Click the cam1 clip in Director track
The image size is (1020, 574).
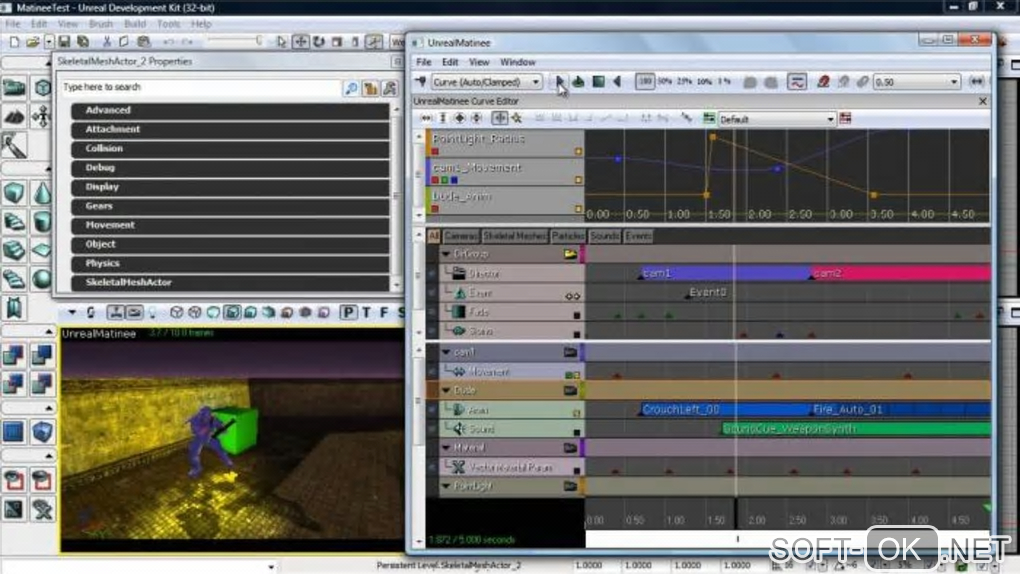click(726, 273)
